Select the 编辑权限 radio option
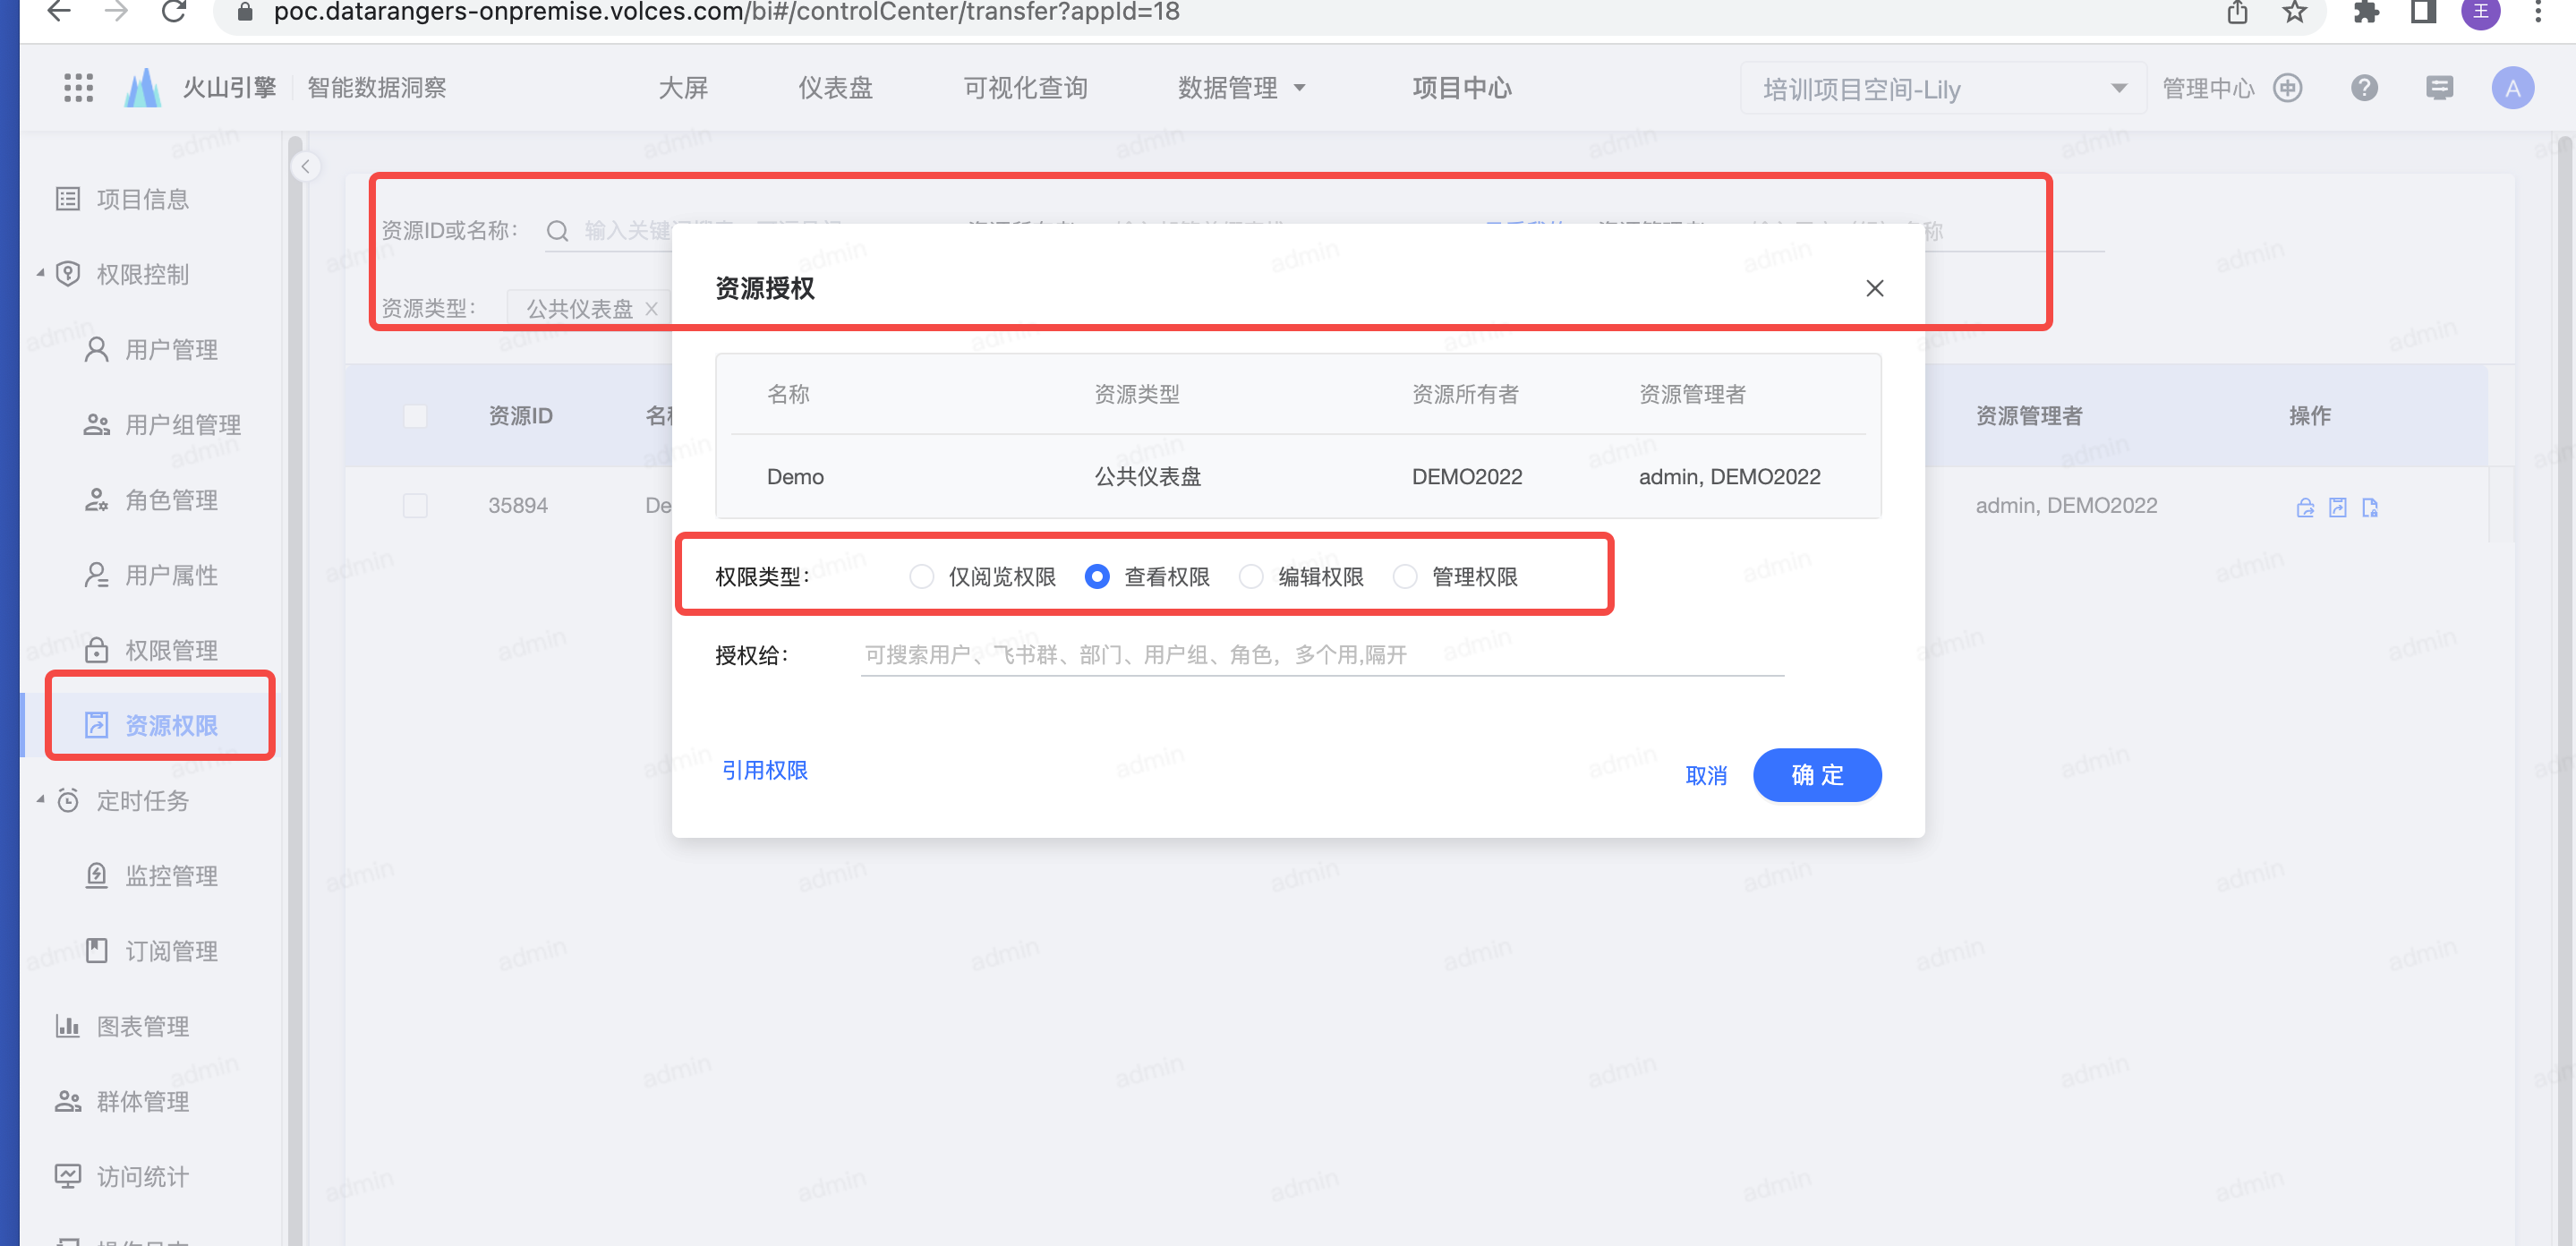 (x=1251, y=577)
